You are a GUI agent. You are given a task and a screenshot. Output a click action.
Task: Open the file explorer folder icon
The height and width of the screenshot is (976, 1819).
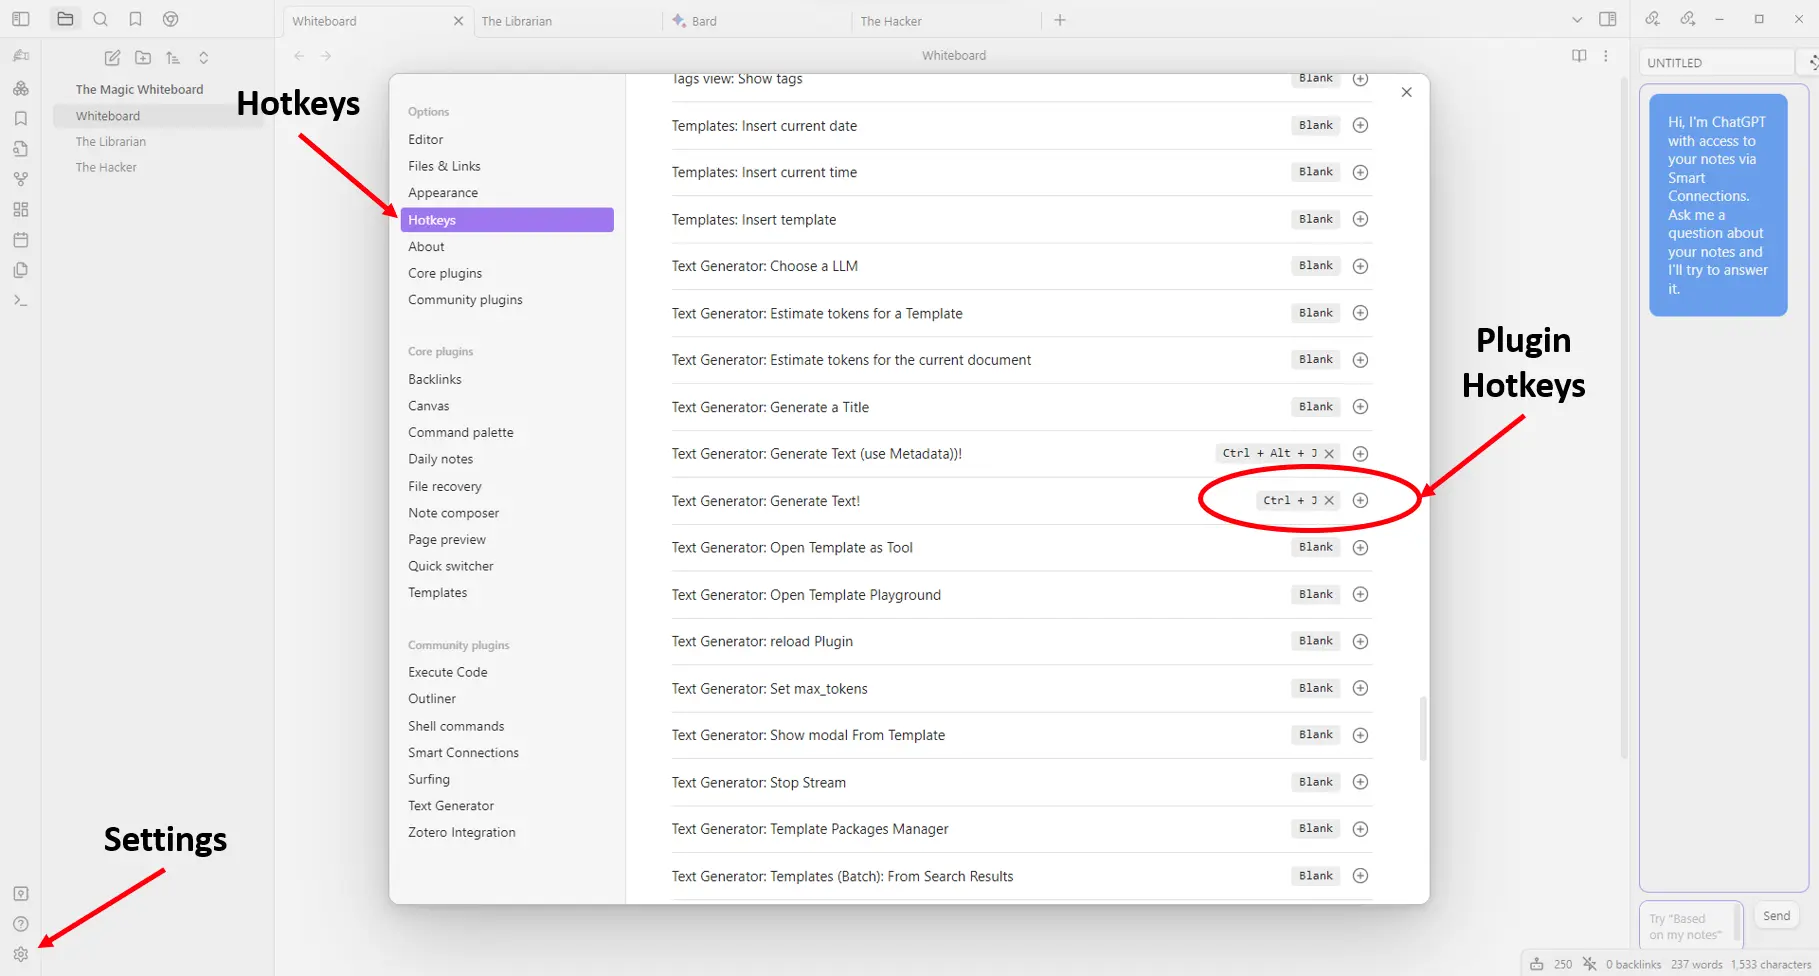coord(65,19)
